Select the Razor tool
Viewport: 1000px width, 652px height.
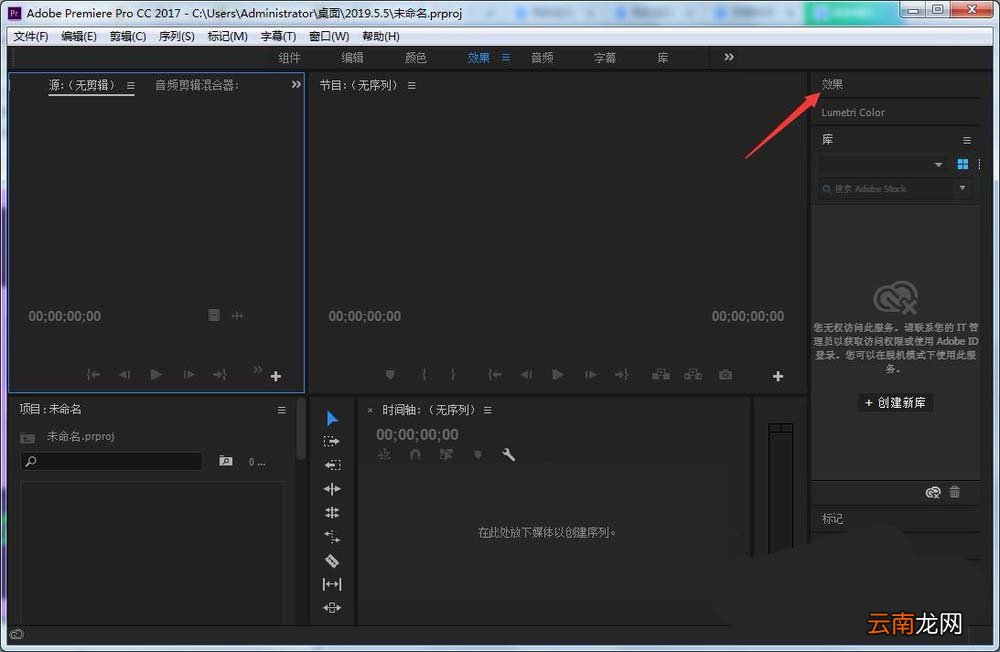[332, 561]
